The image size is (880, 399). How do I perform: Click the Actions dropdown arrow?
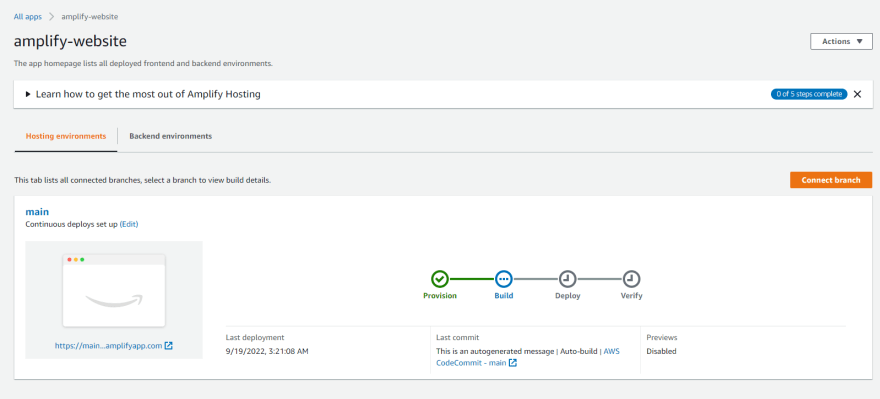click(x=860, y=42)
